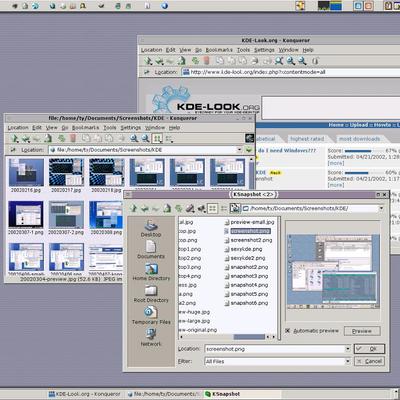The image size is (400, 400).
Task: Click Up arrow in file Konqueror toolbar
Action: point(14,139)
